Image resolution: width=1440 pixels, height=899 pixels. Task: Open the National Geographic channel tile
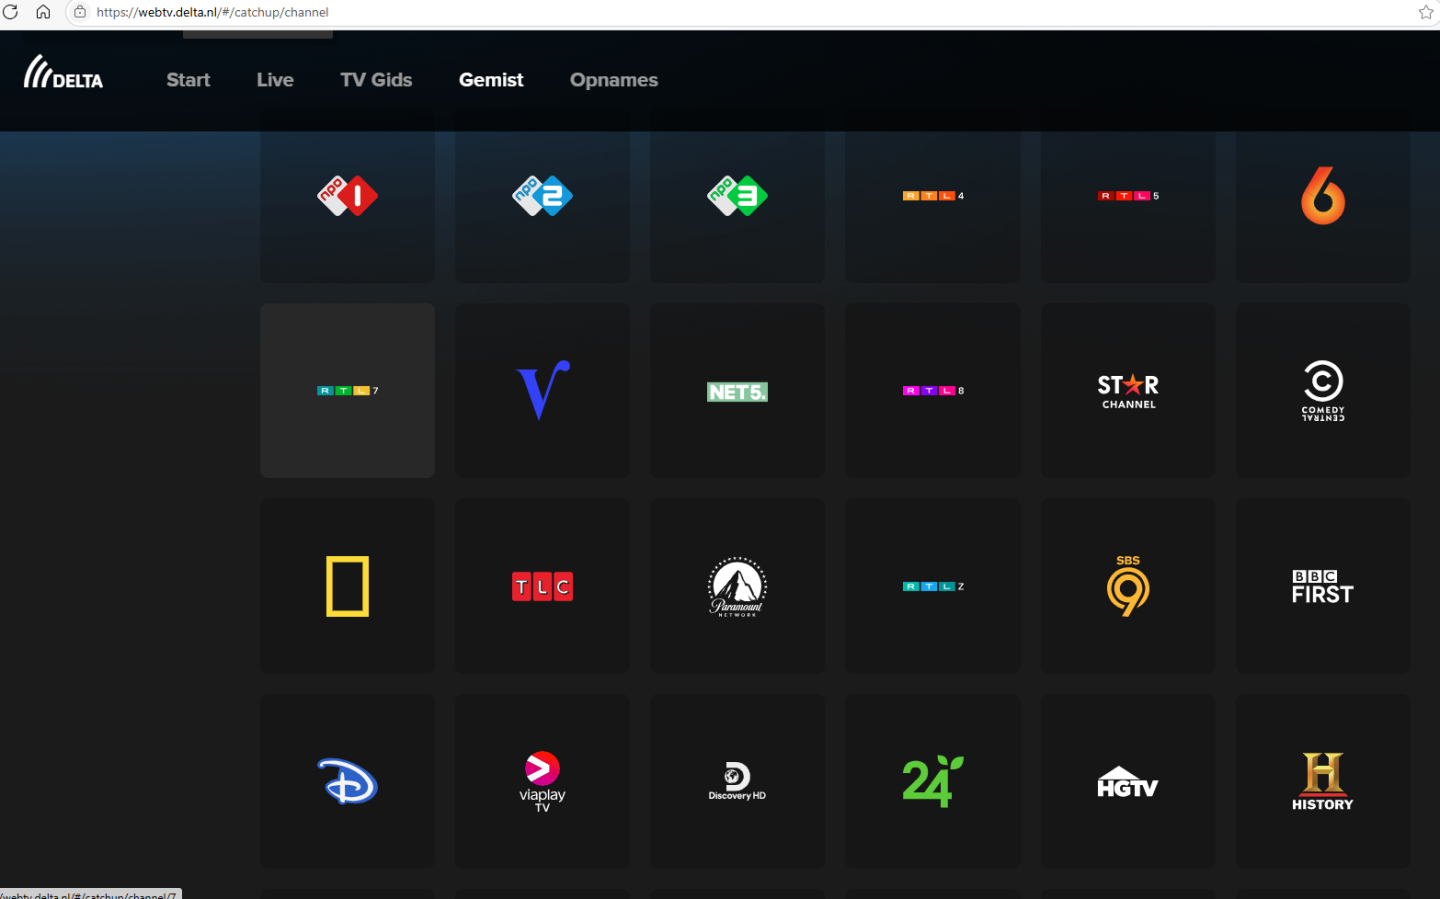[347, 586]
